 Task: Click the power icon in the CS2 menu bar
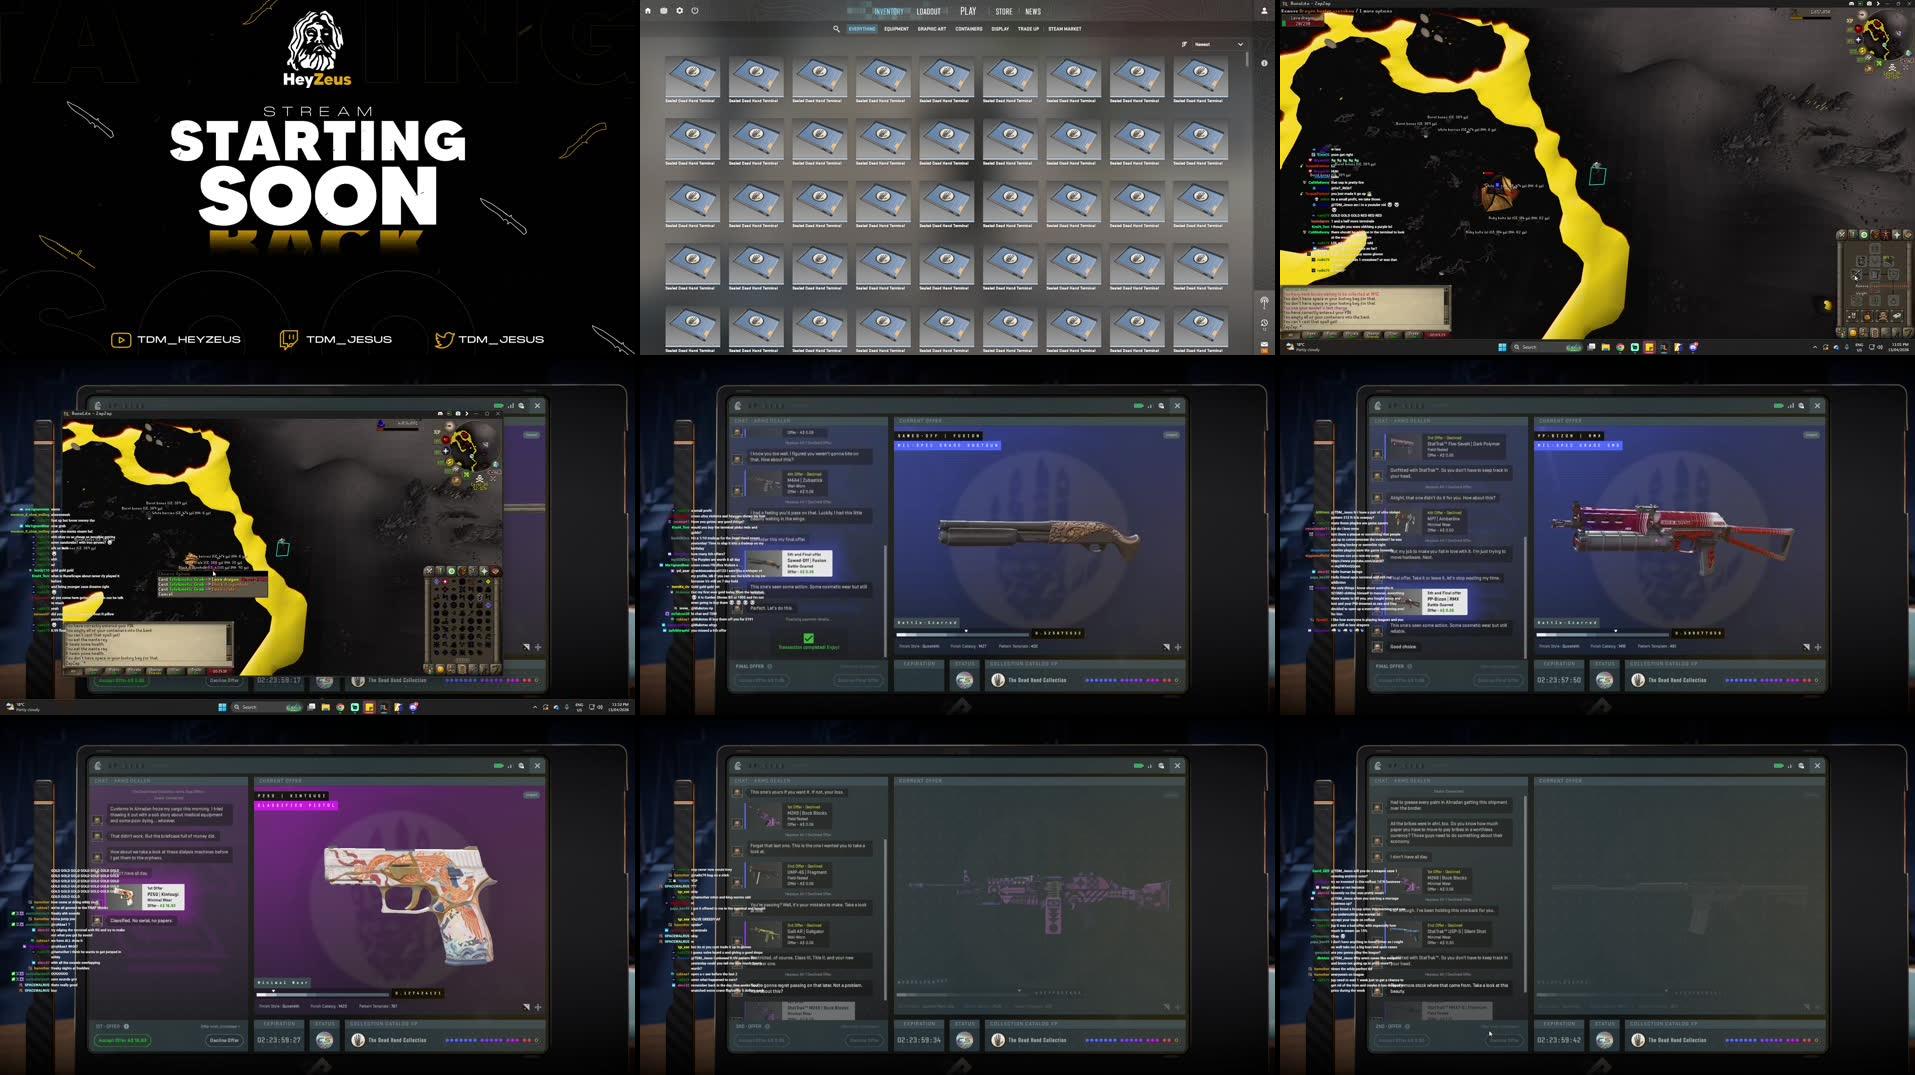[694, 11]
